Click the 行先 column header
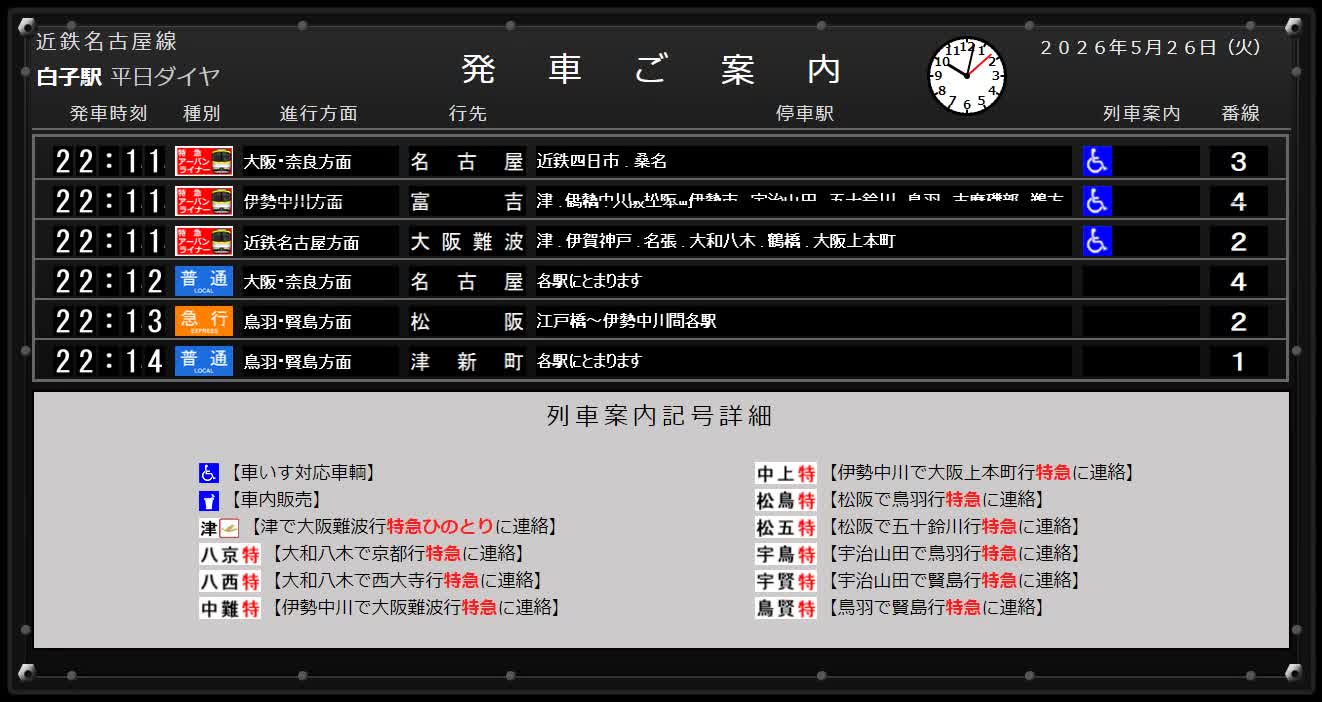The image size is (1322, 702). tap(468, 114)
